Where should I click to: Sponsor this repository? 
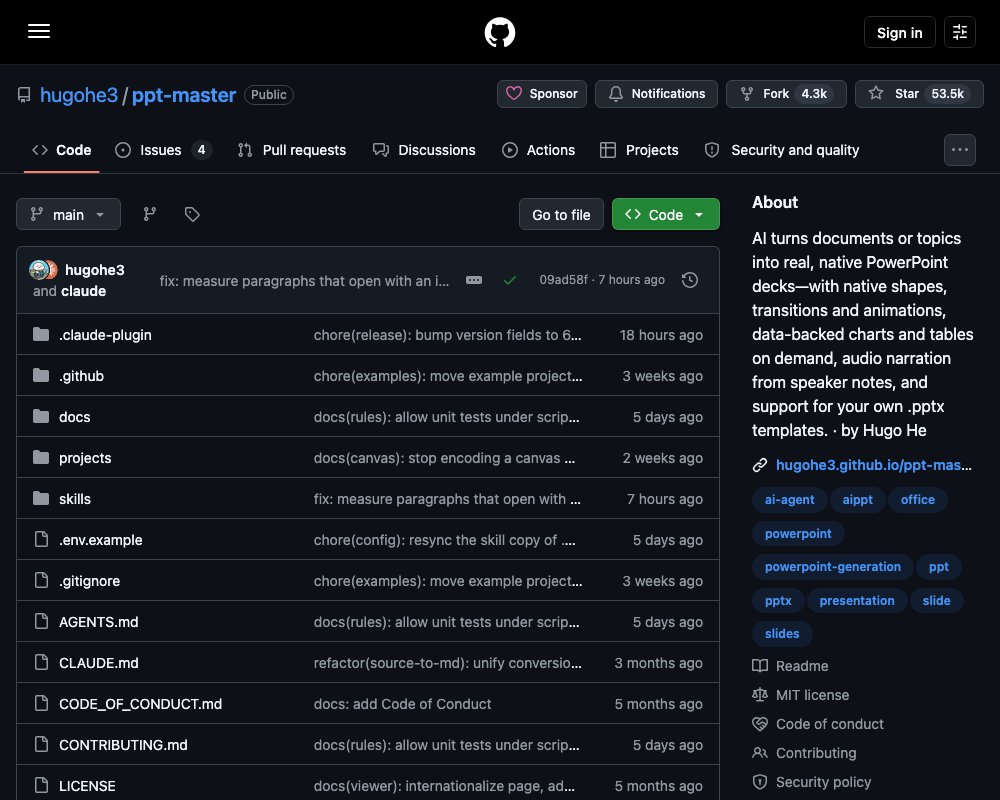[x=541, y=94]
